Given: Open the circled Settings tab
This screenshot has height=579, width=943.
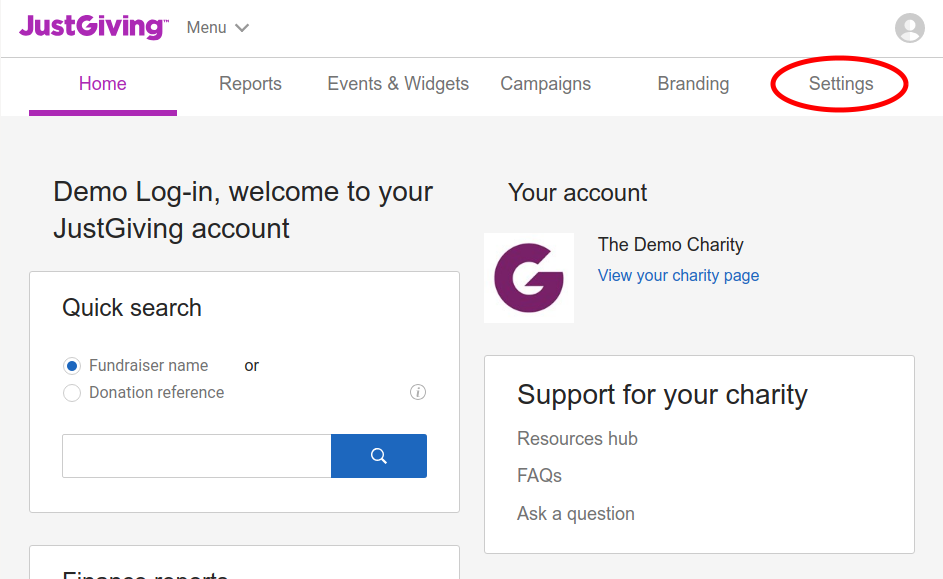Looking at the screenshot, I should [841, 84].
